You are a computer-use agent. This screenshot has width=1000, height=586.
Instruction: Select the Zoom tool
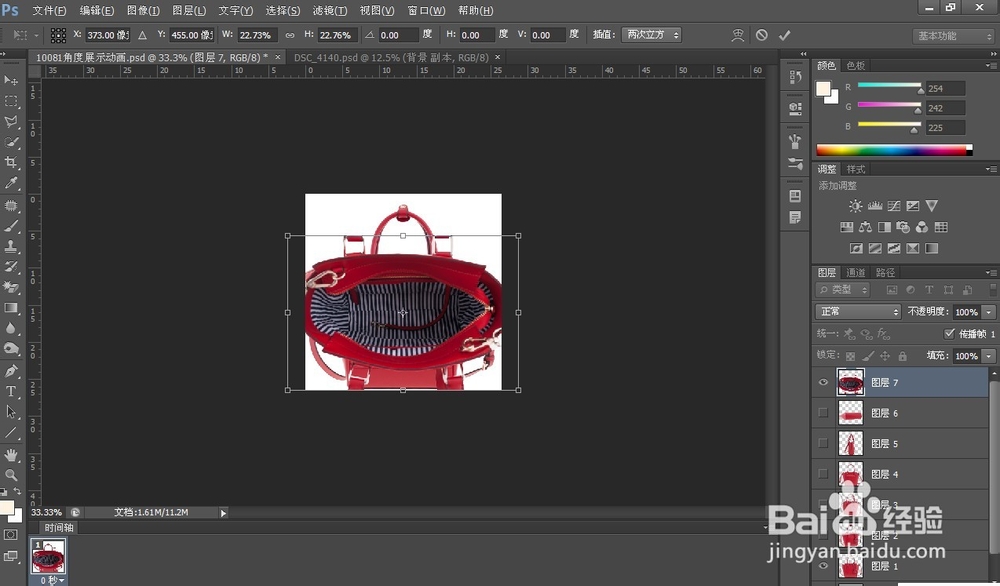tap(11, 475)
